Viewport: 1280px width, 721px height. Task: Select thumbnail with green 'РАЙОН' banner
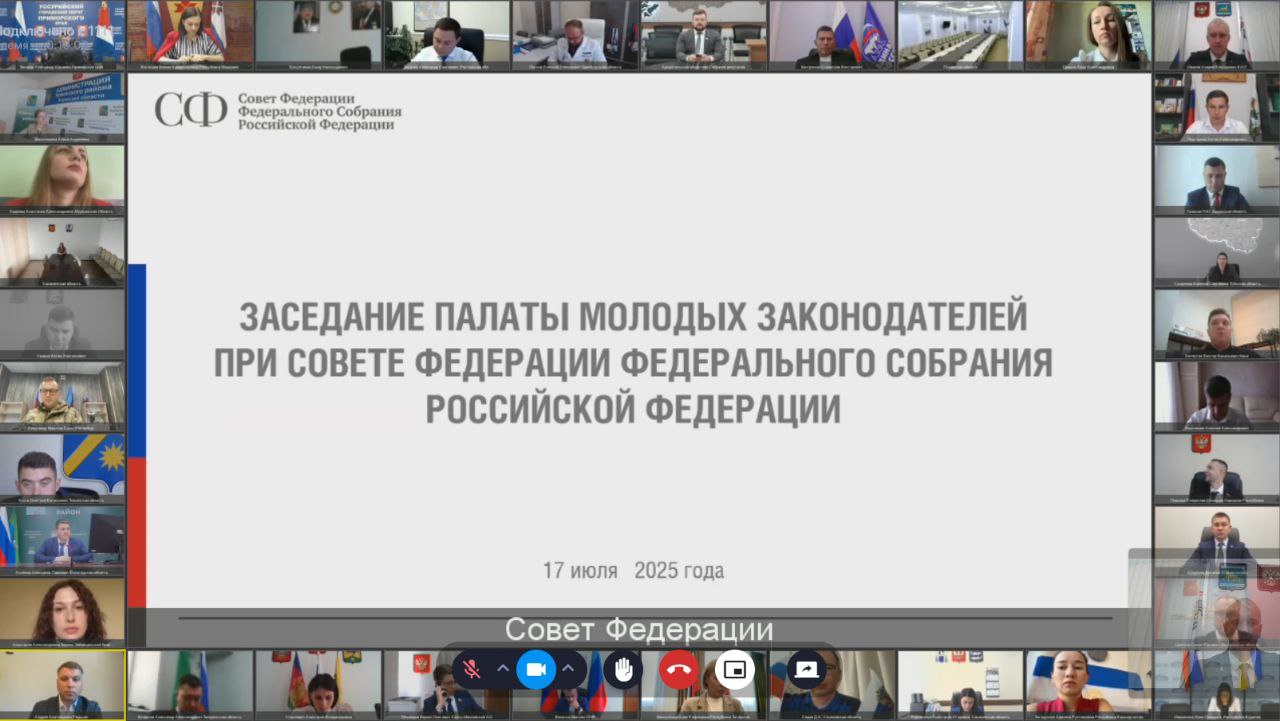click(x=62, y=539)
